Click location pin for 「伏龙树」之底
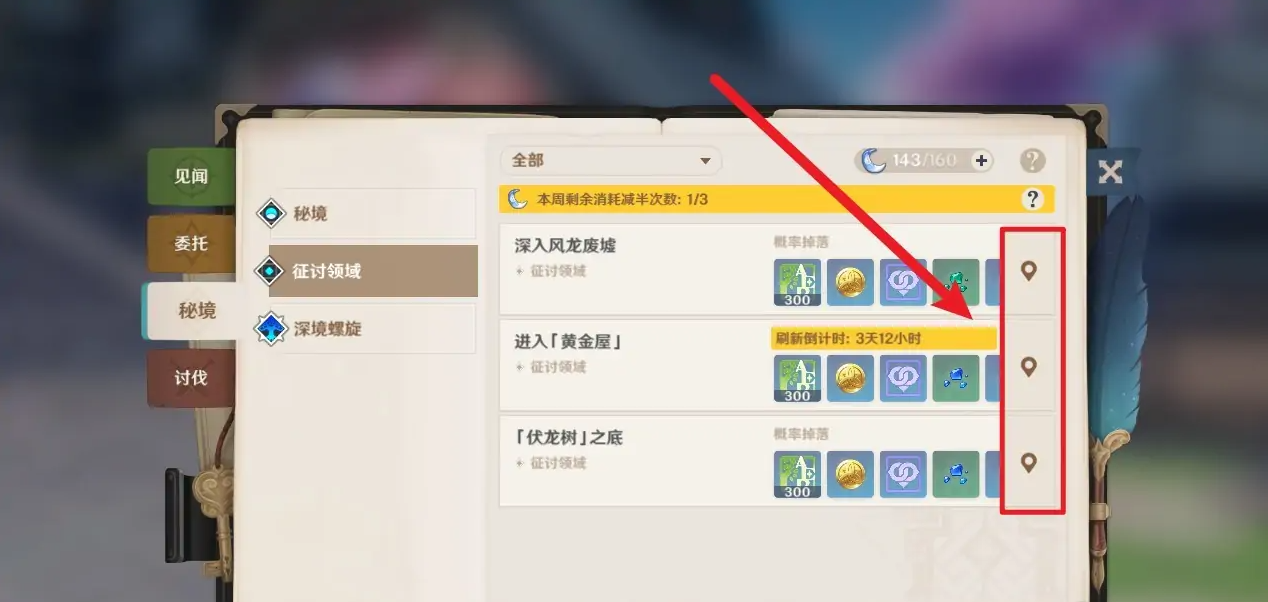 (1028, 462)
